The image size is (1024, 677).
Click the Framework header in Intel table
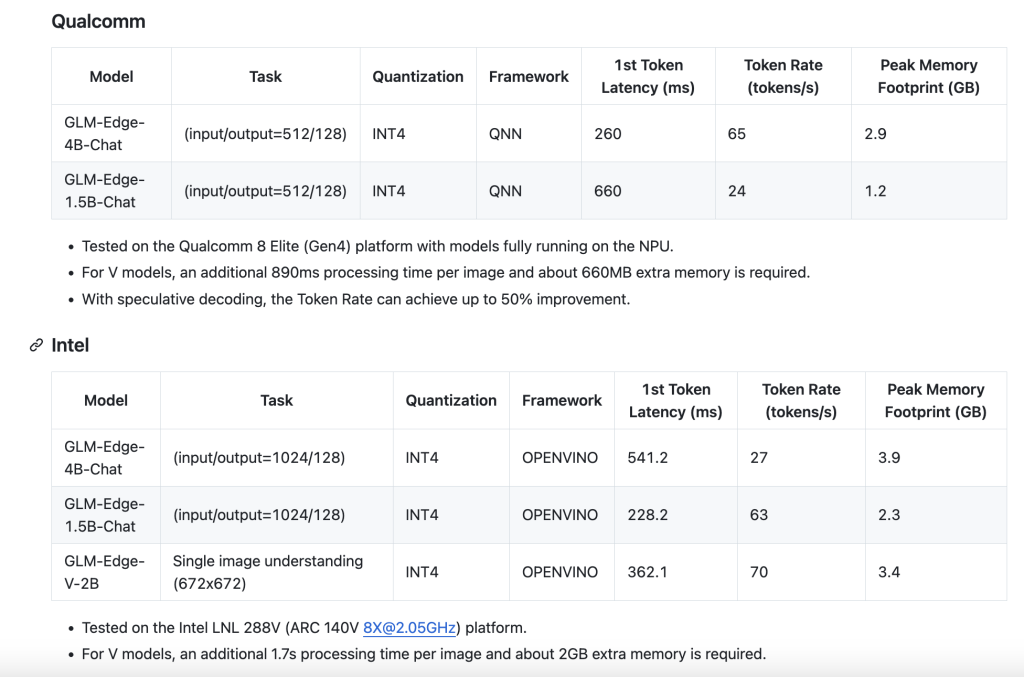click(x=562, y=400)
